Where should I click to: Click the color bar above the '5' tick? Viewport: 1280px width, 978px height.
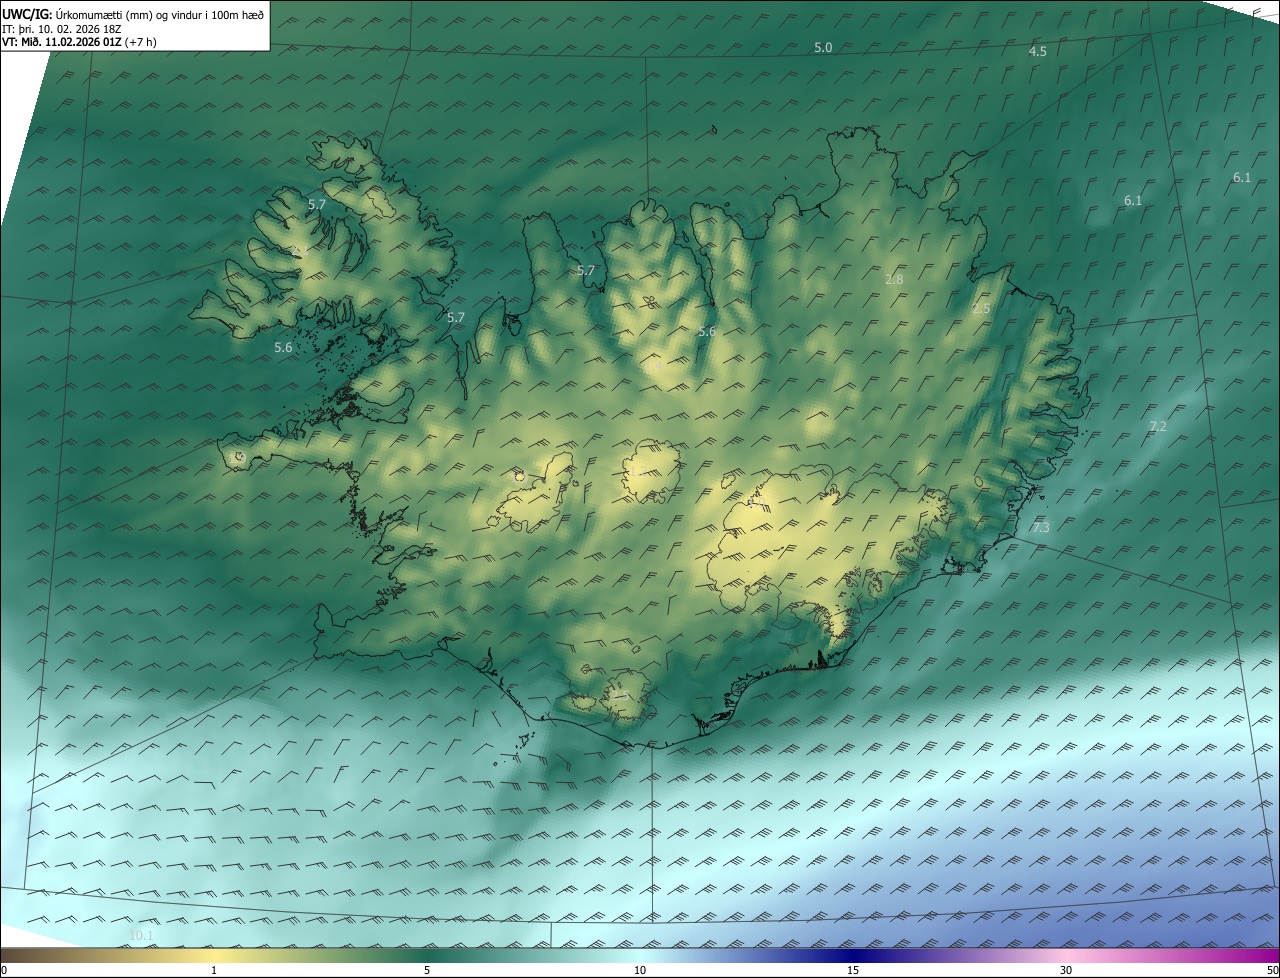[x=427, y=955]
